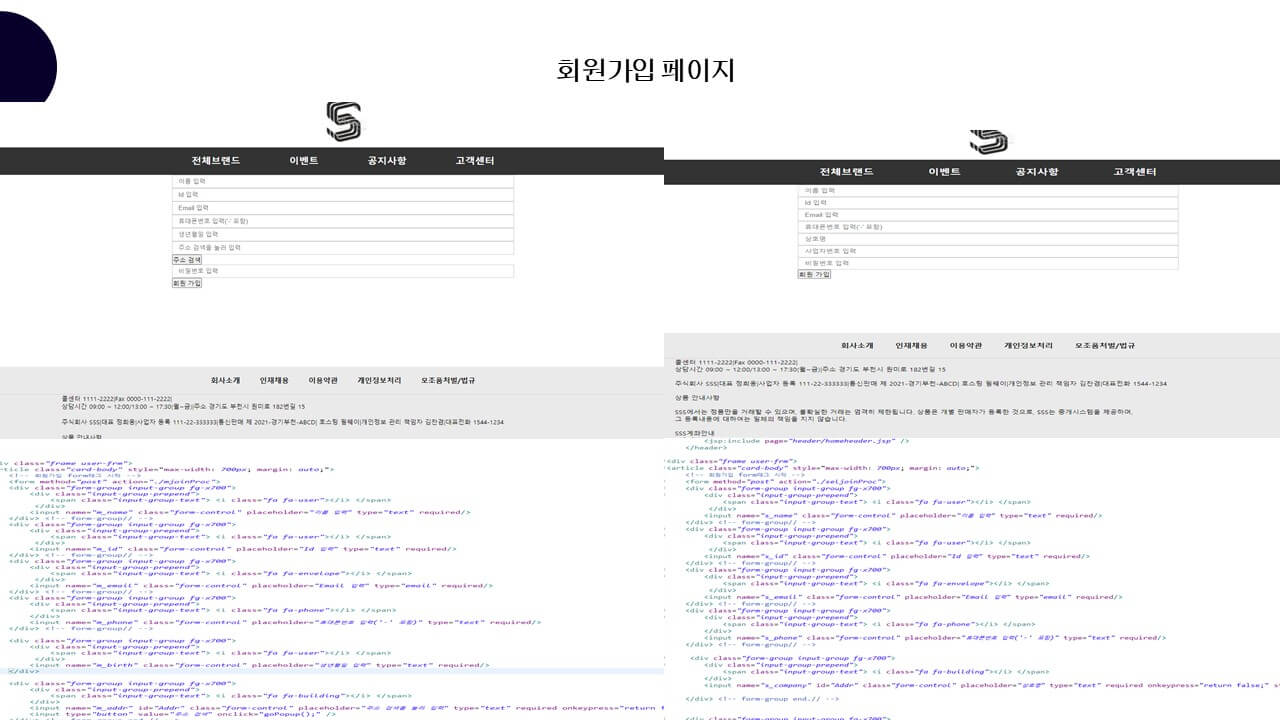Open 인재채용 footer link on left page
This screenshot has height=720, width=1280.
click(274, 381)
